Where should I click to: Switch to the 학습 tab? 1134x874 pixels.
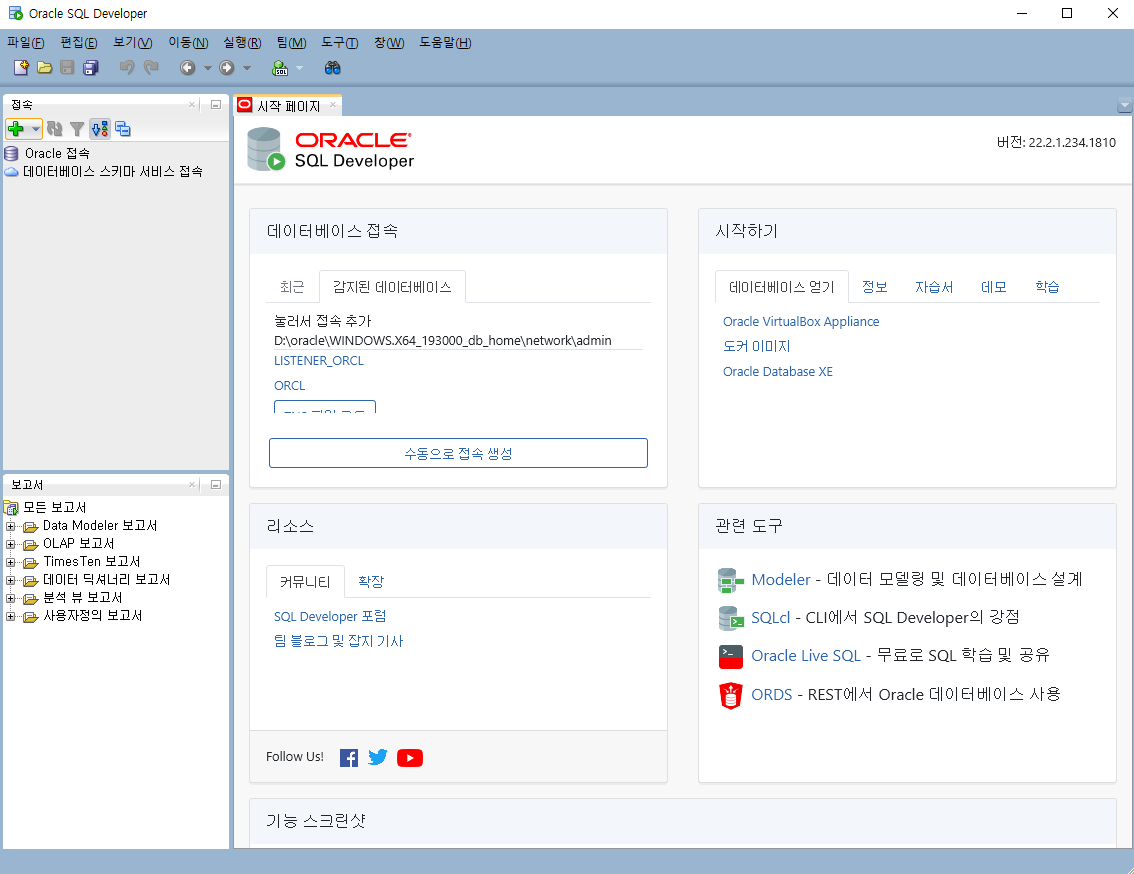tap(1047, 287)
